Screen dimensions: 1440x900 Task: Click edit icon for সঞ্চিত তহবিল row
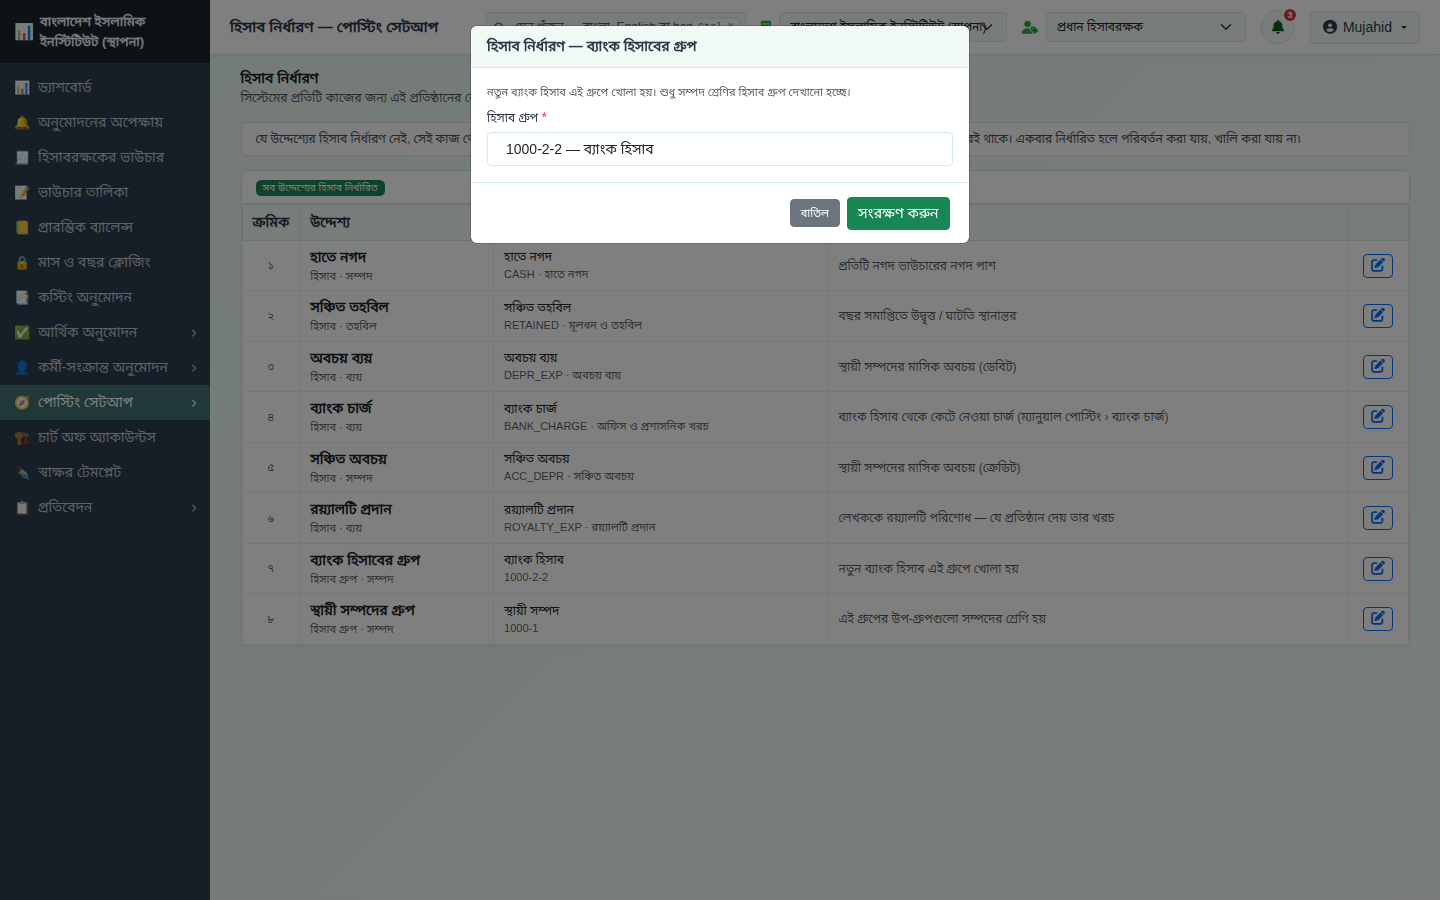pos(1377,316)
